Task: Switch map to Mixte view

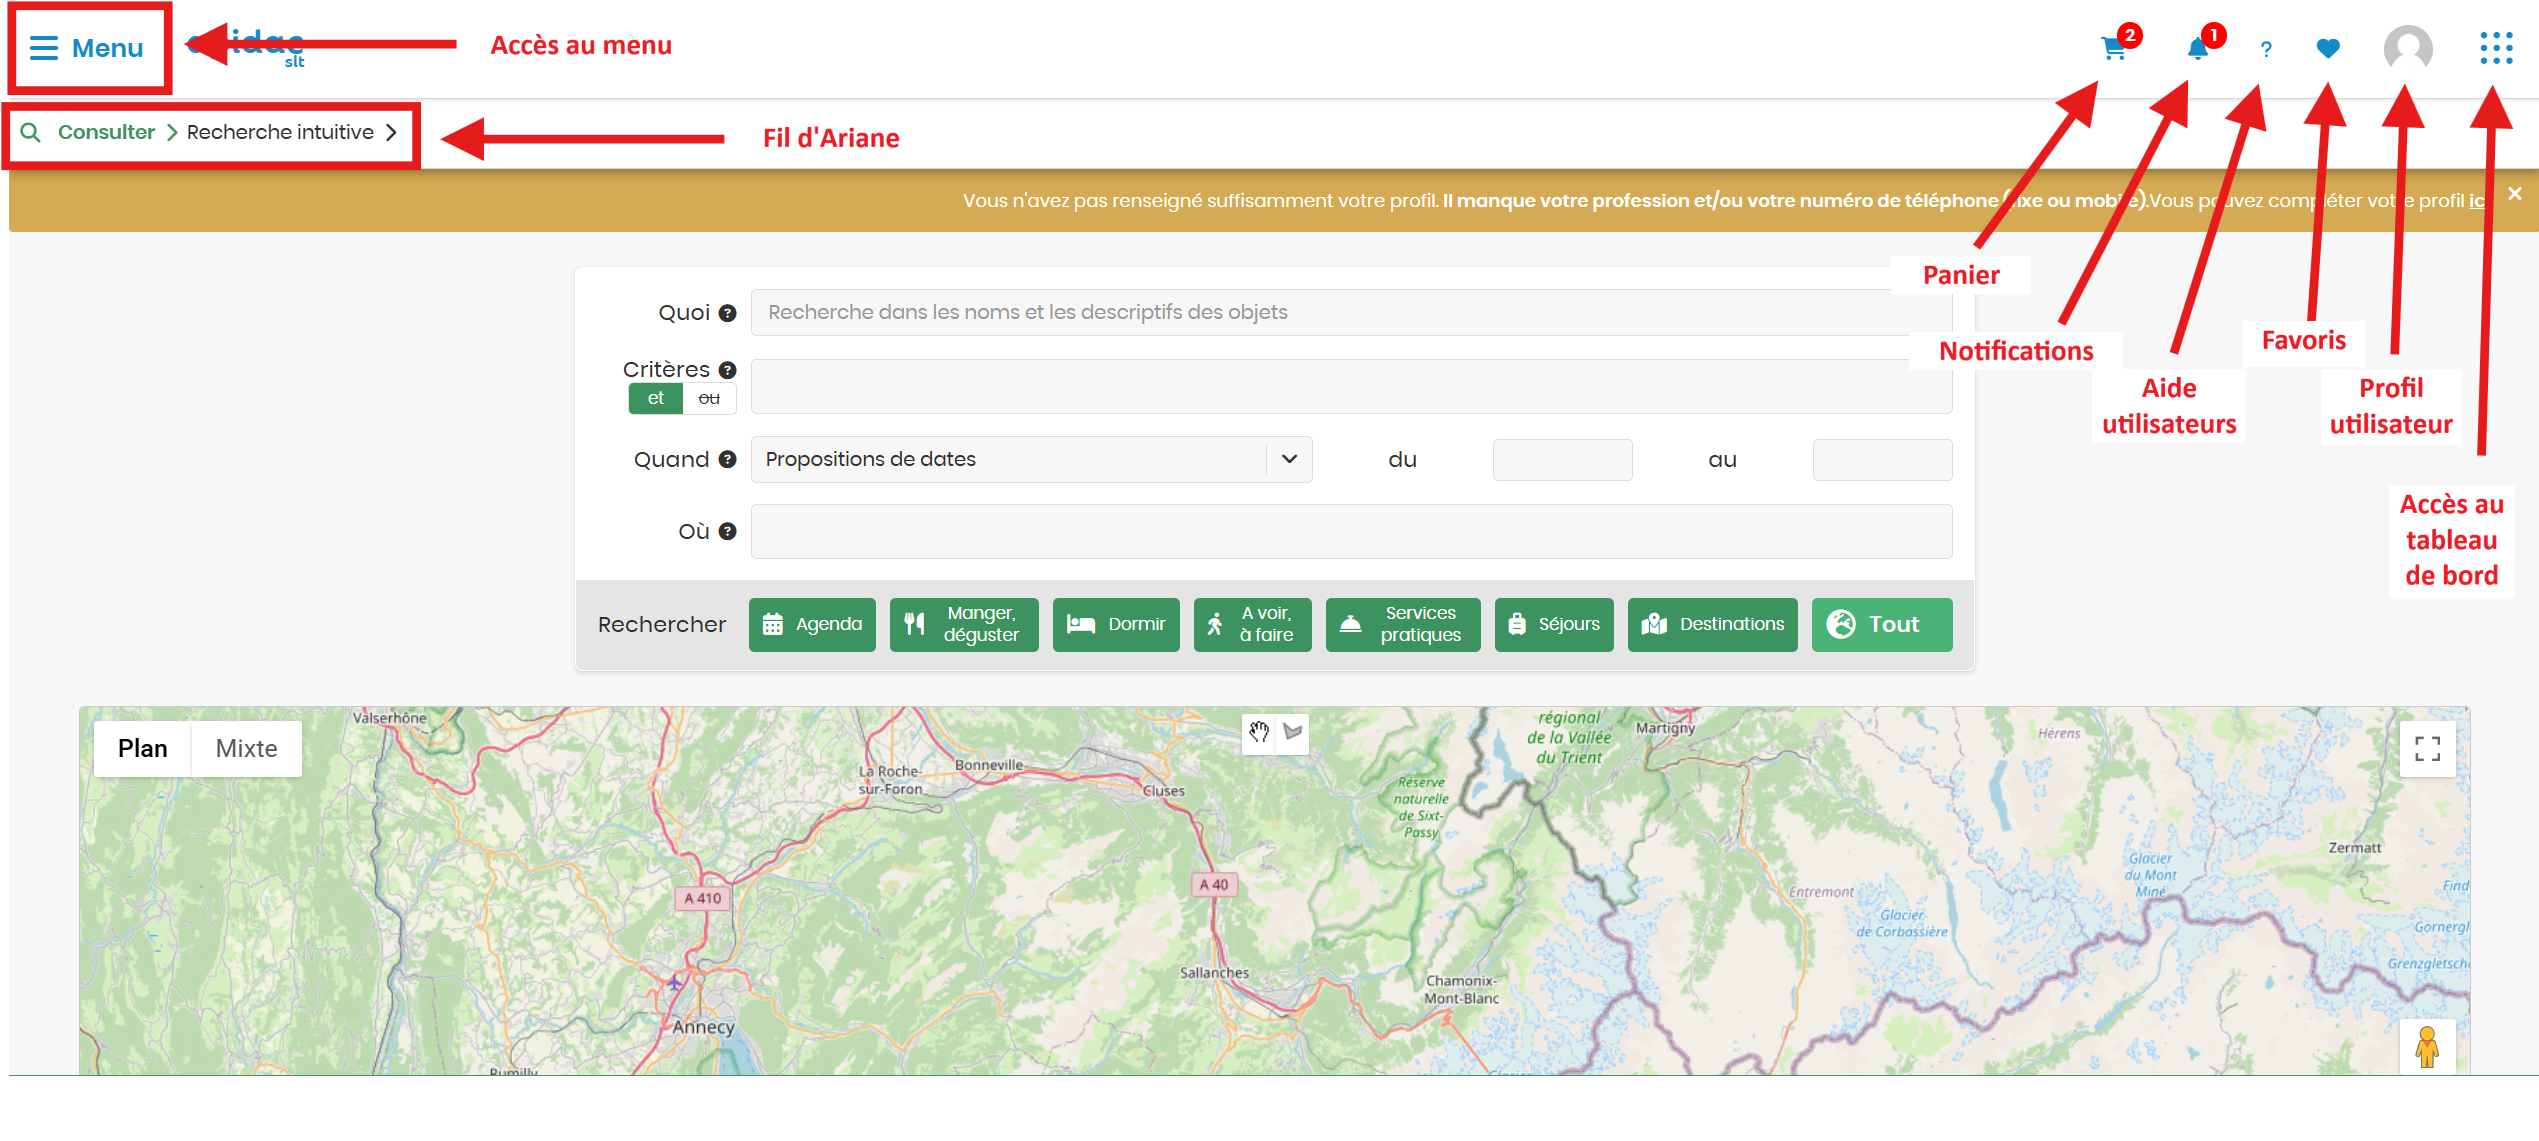Action: tap(246, 749)
